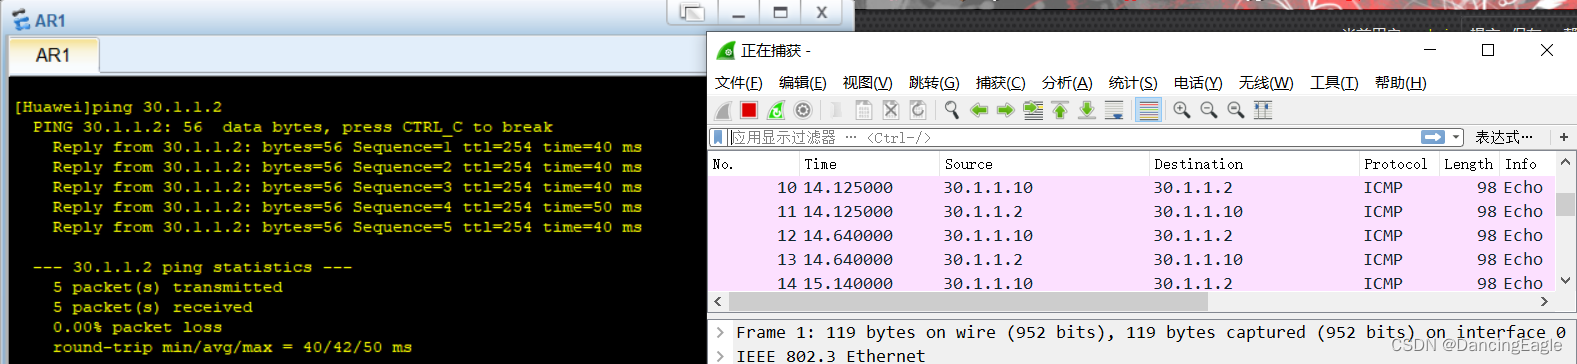Screen dimensions: 1577x364
Task: Open the 跳转(G) menu
Action: 934,83
